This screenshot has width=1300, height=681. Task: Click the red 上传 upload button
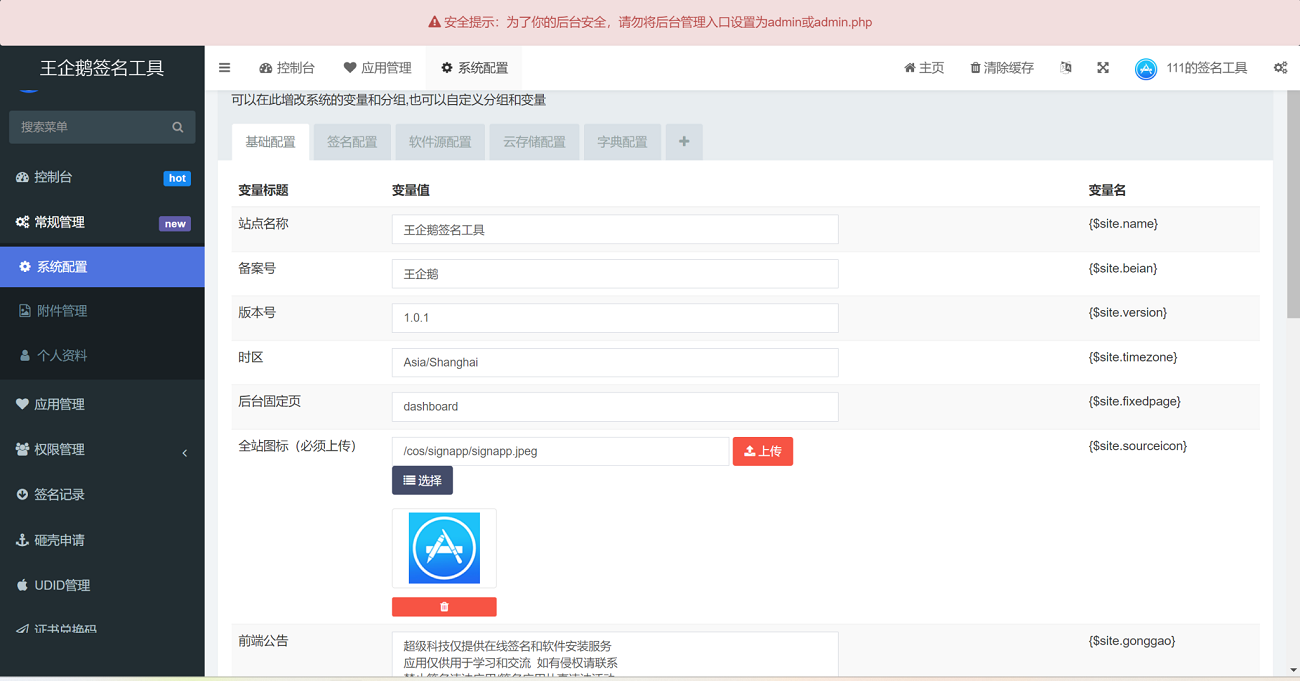click(762, 451)
